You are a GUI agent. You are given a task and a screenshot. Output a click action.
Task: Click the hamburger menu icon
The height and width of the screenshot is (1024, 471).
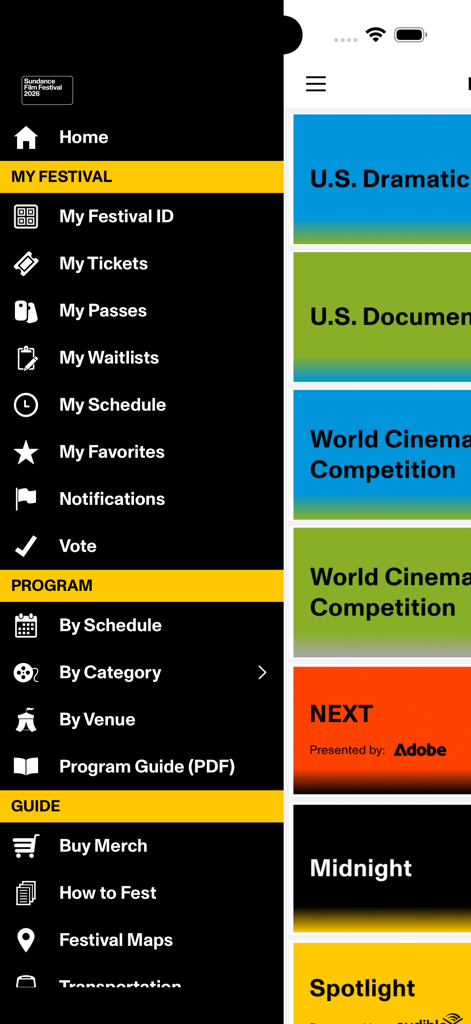(x=316, y=84)
